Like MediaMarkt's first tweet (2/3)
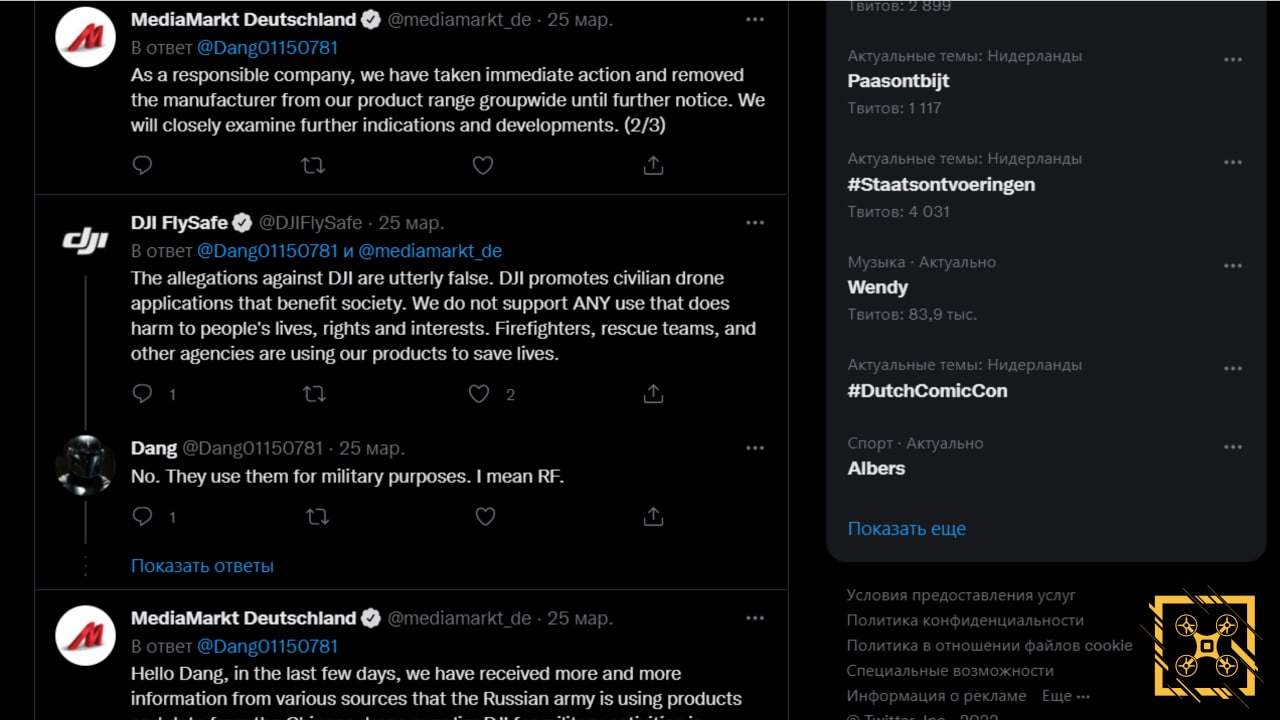Image resolution: width=1280 pixels, height=720 pixels. [483, 165]
